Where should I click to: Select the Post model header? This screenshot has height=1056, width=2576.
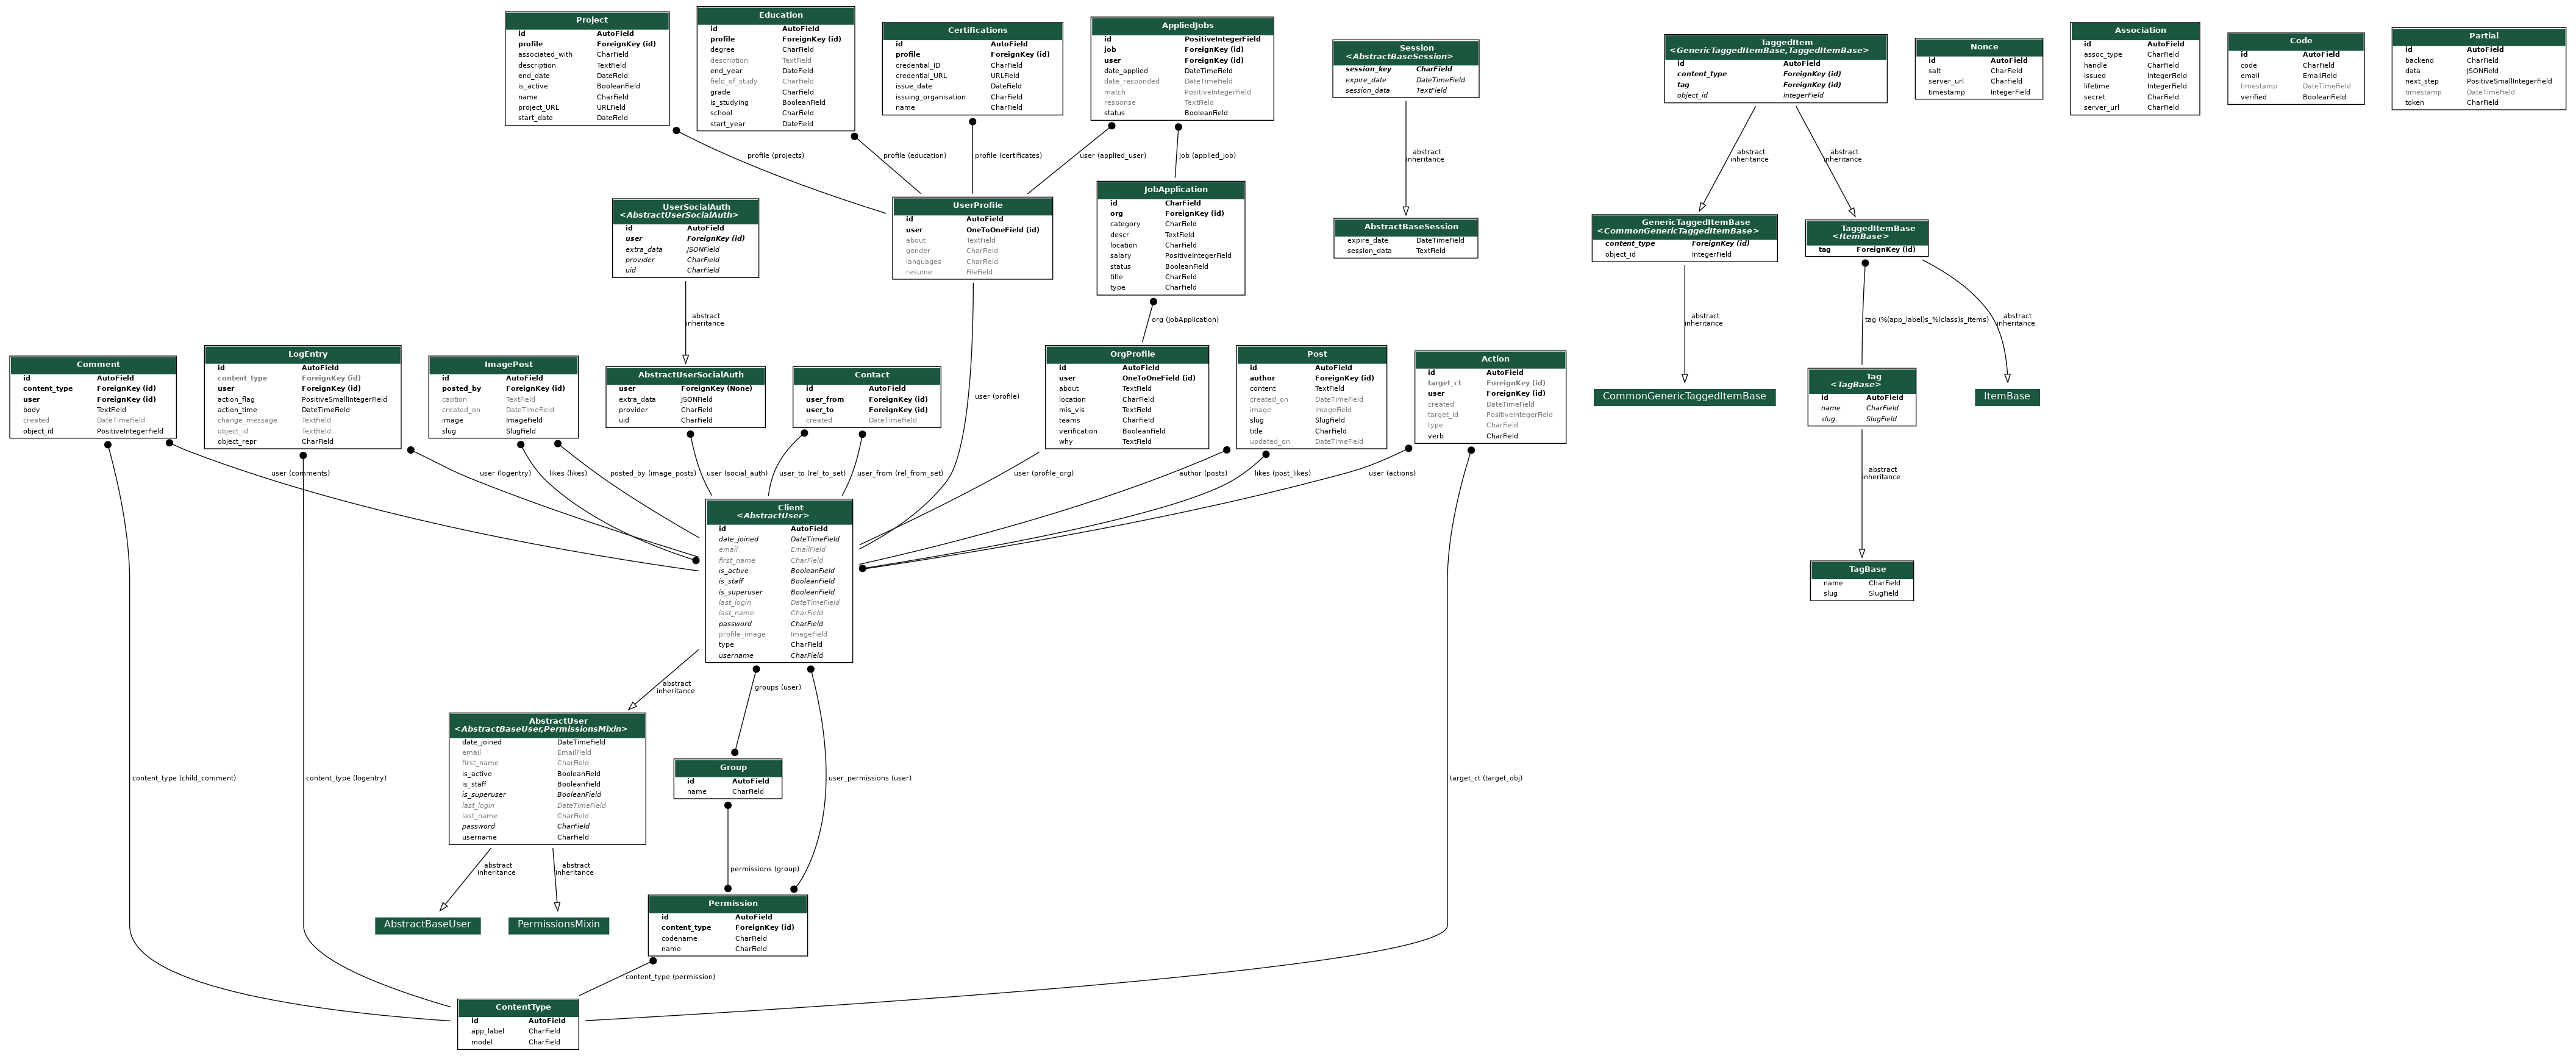point(1312,354)
